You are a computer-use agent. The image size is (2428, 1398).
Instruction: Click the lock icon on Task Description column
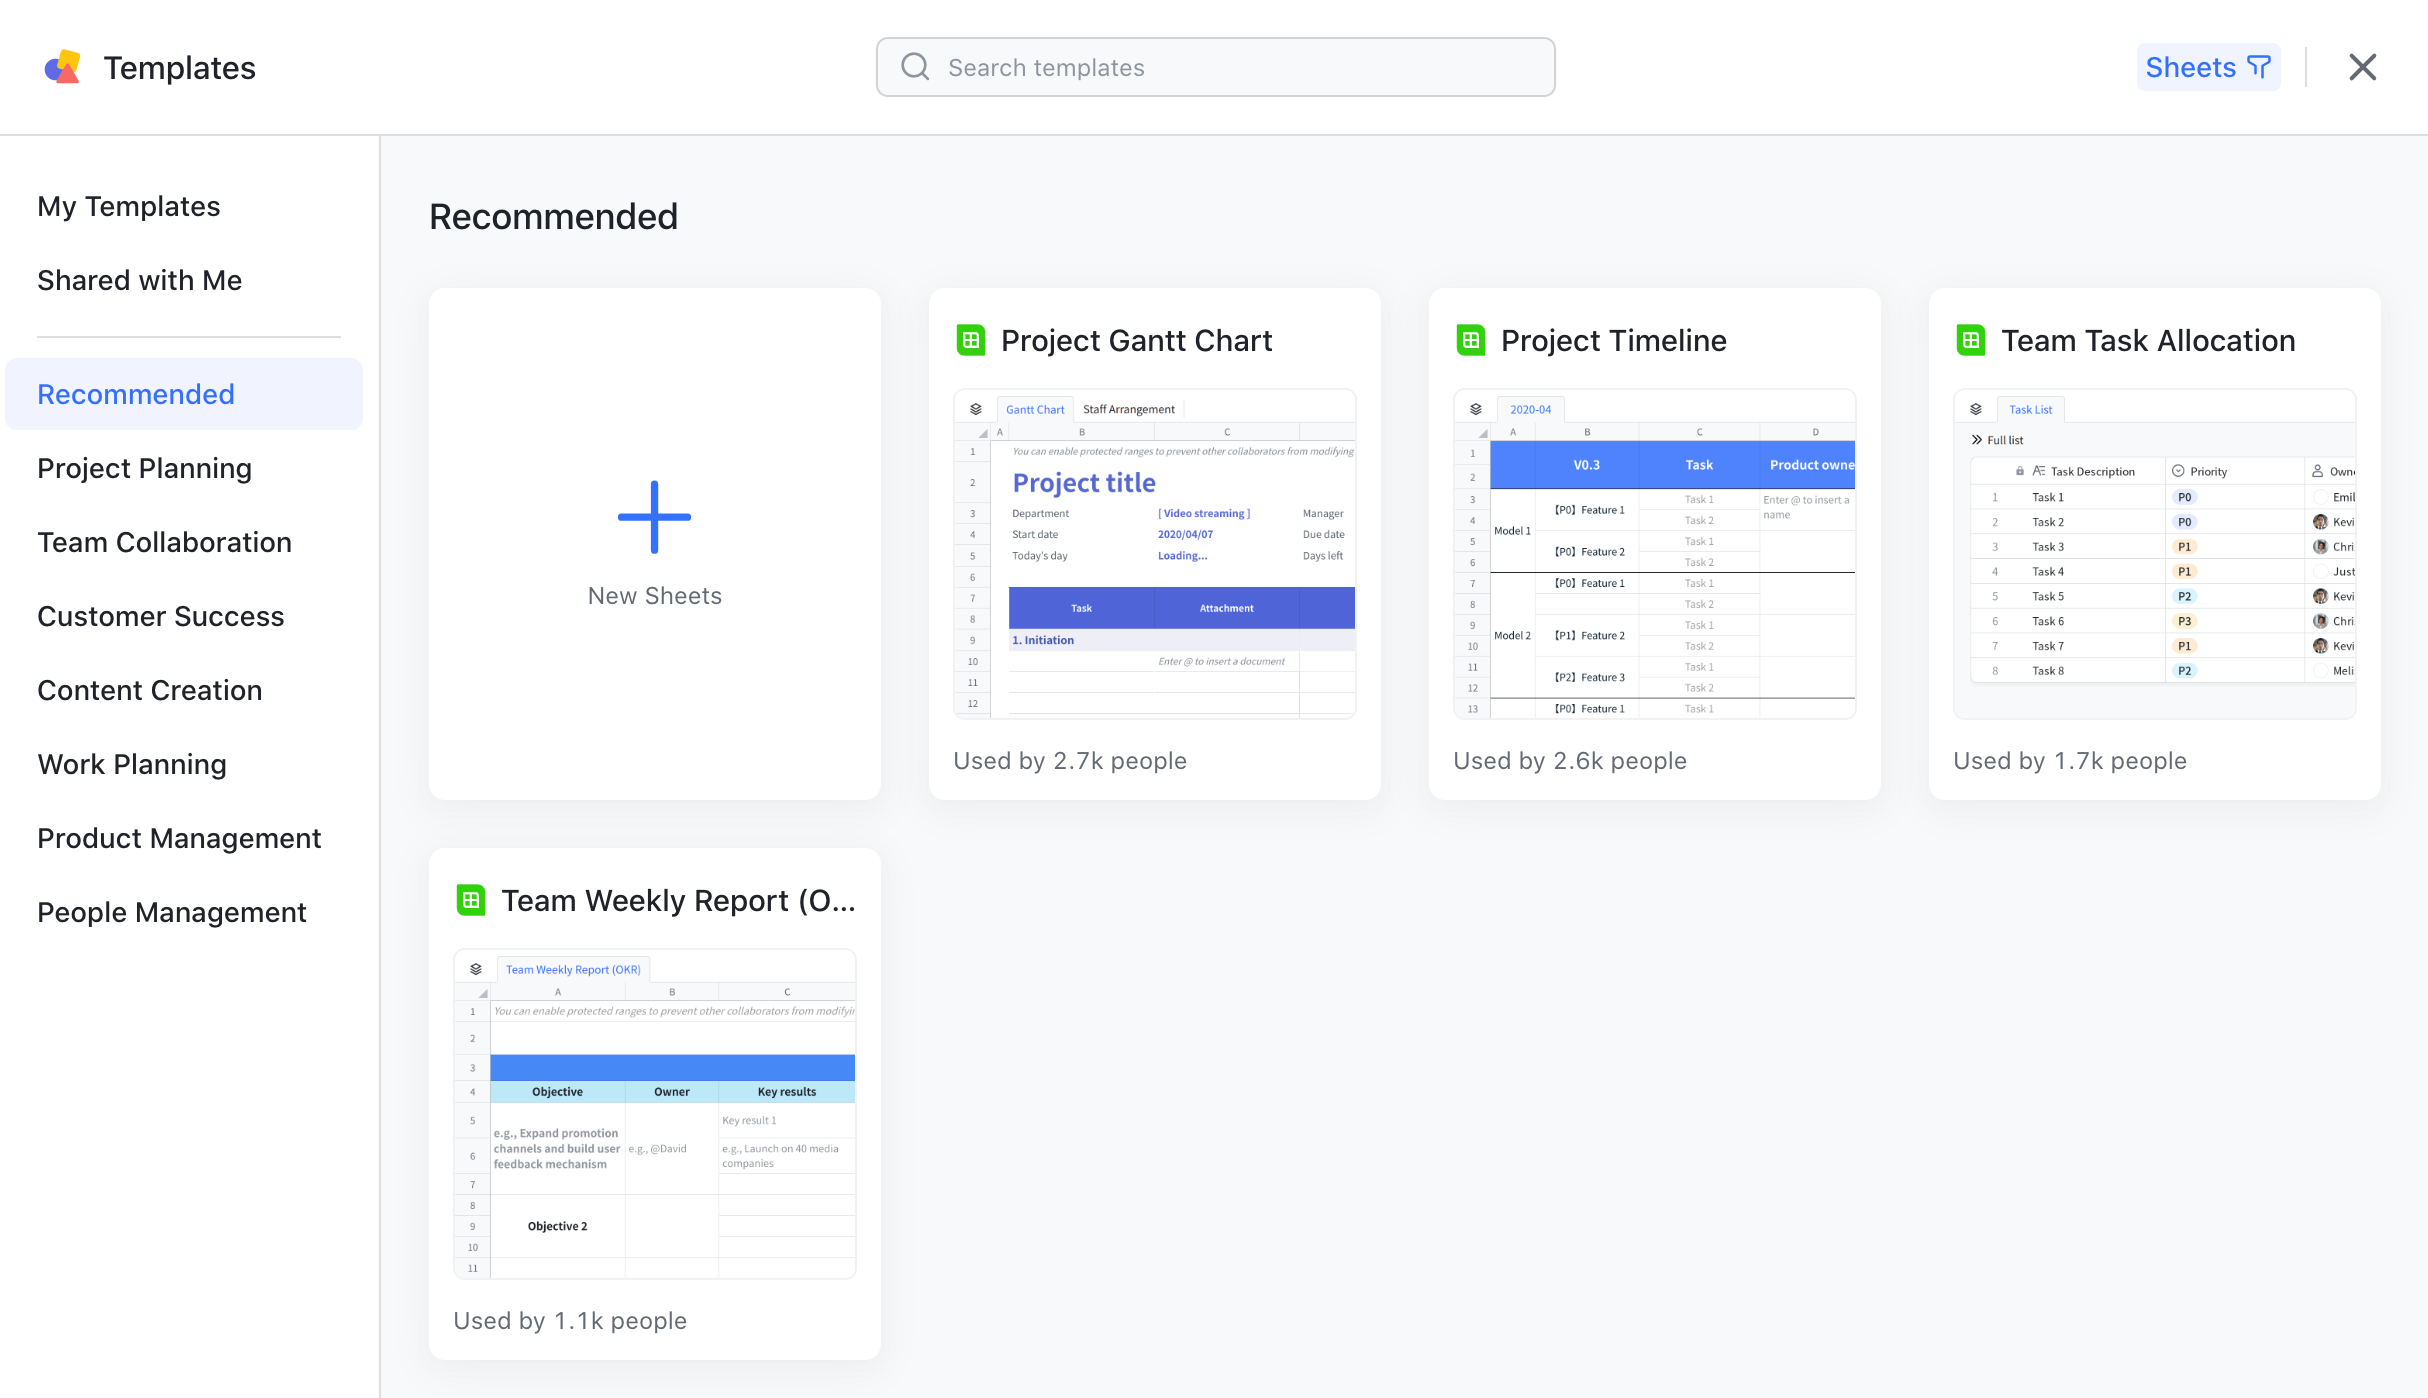pos(2021,470)
